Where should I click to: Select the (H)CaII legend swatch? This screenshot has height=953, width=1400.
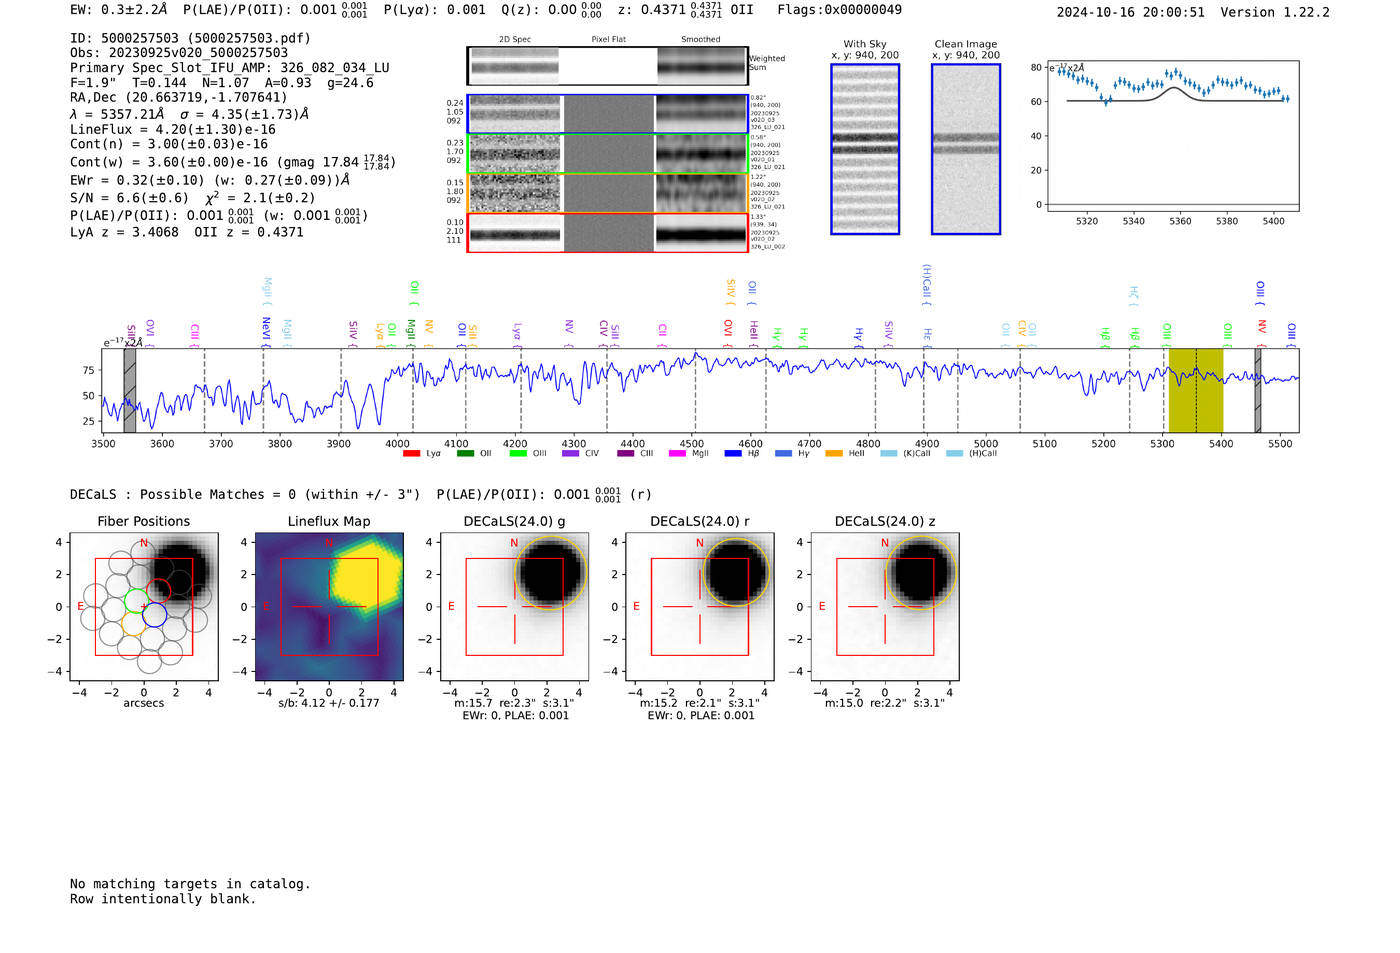955,454
